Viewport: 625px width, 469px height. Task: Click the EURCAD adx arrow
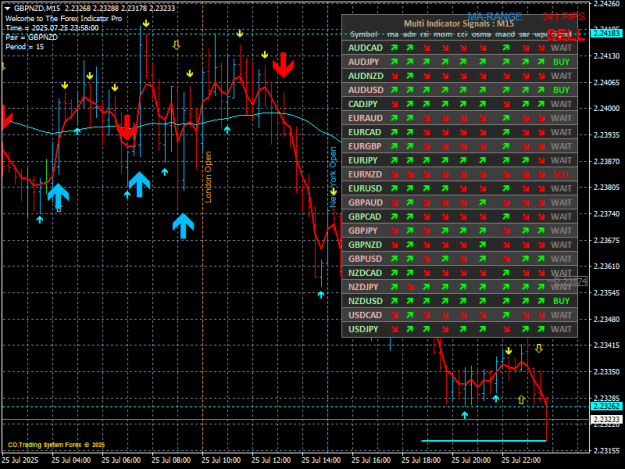pyautogui.click(x=410, y=132)
